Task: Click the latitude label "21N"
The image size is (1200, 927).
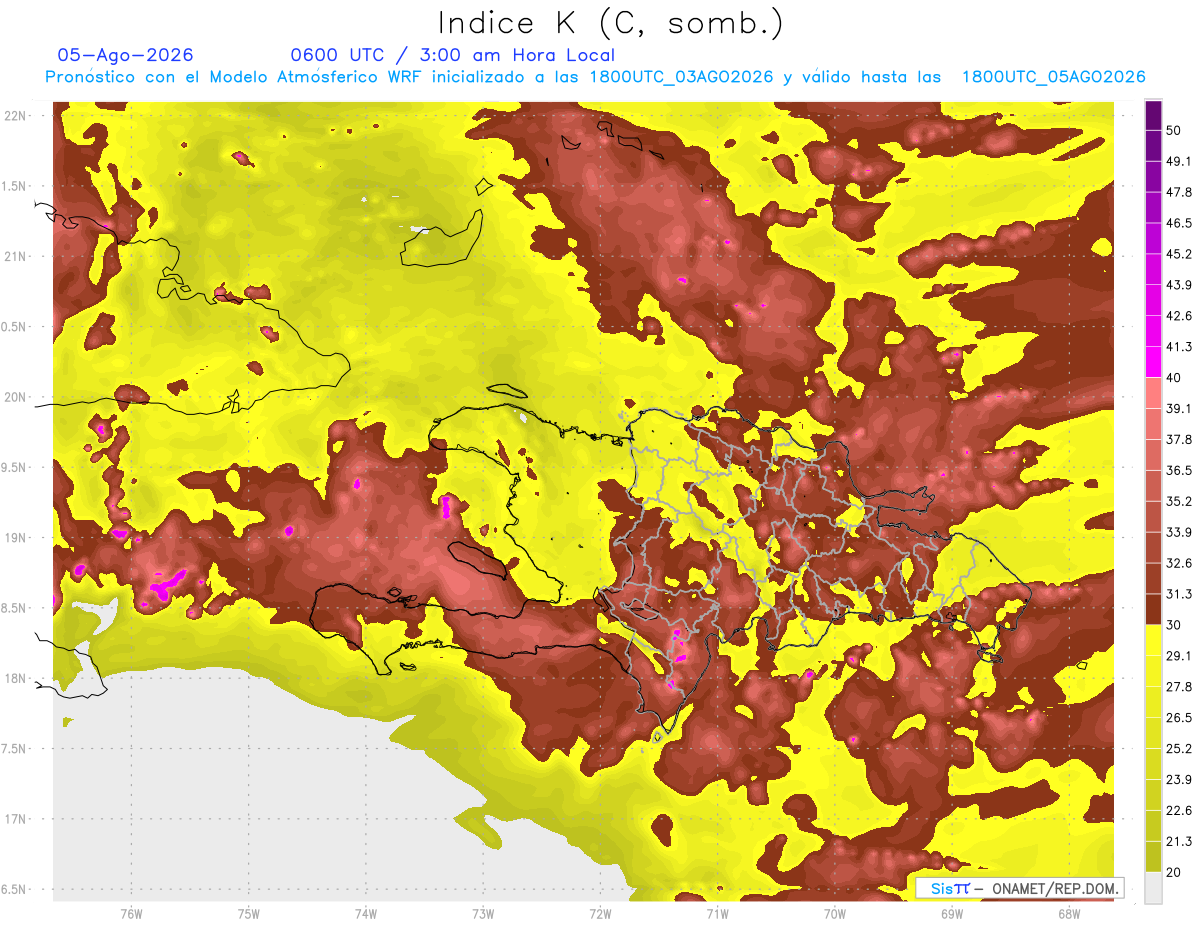Action: click(x=16, y=256)
